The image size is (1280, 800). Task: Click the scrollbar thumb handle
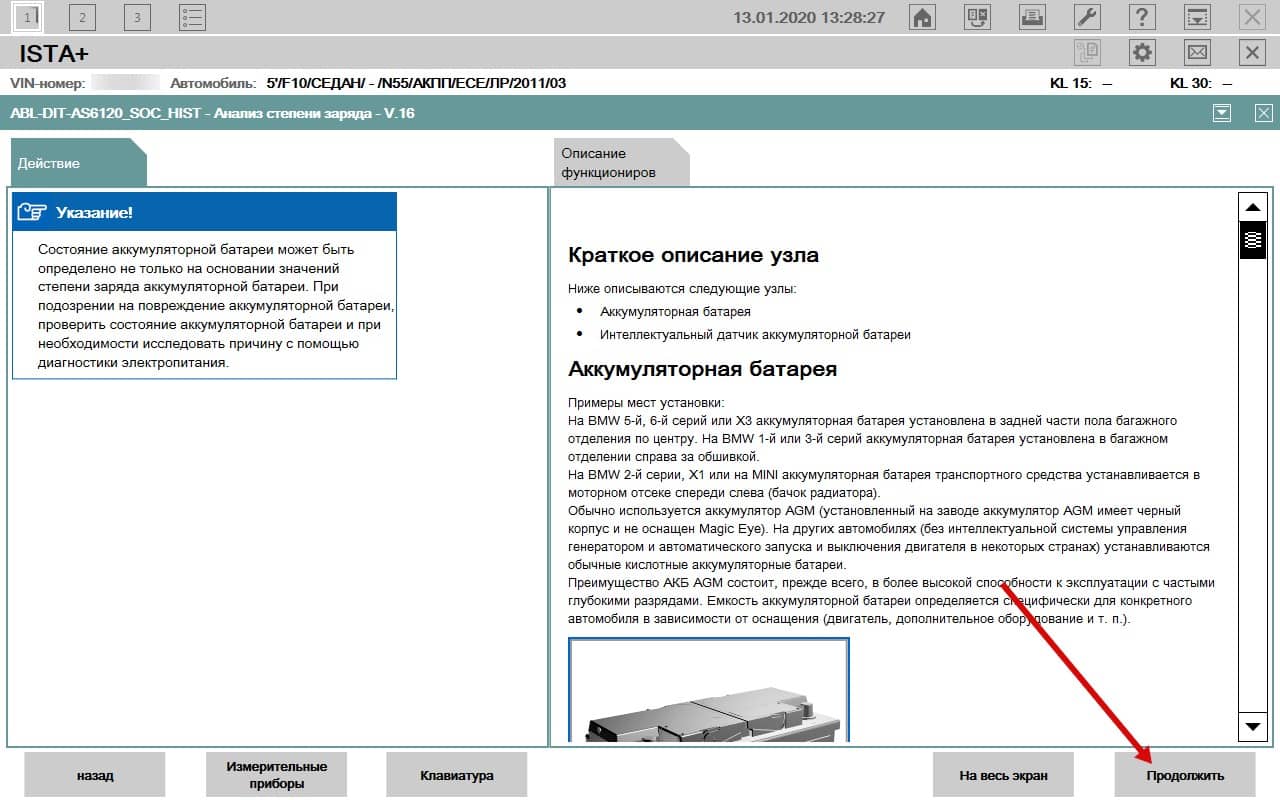(x=1252, y=240)
